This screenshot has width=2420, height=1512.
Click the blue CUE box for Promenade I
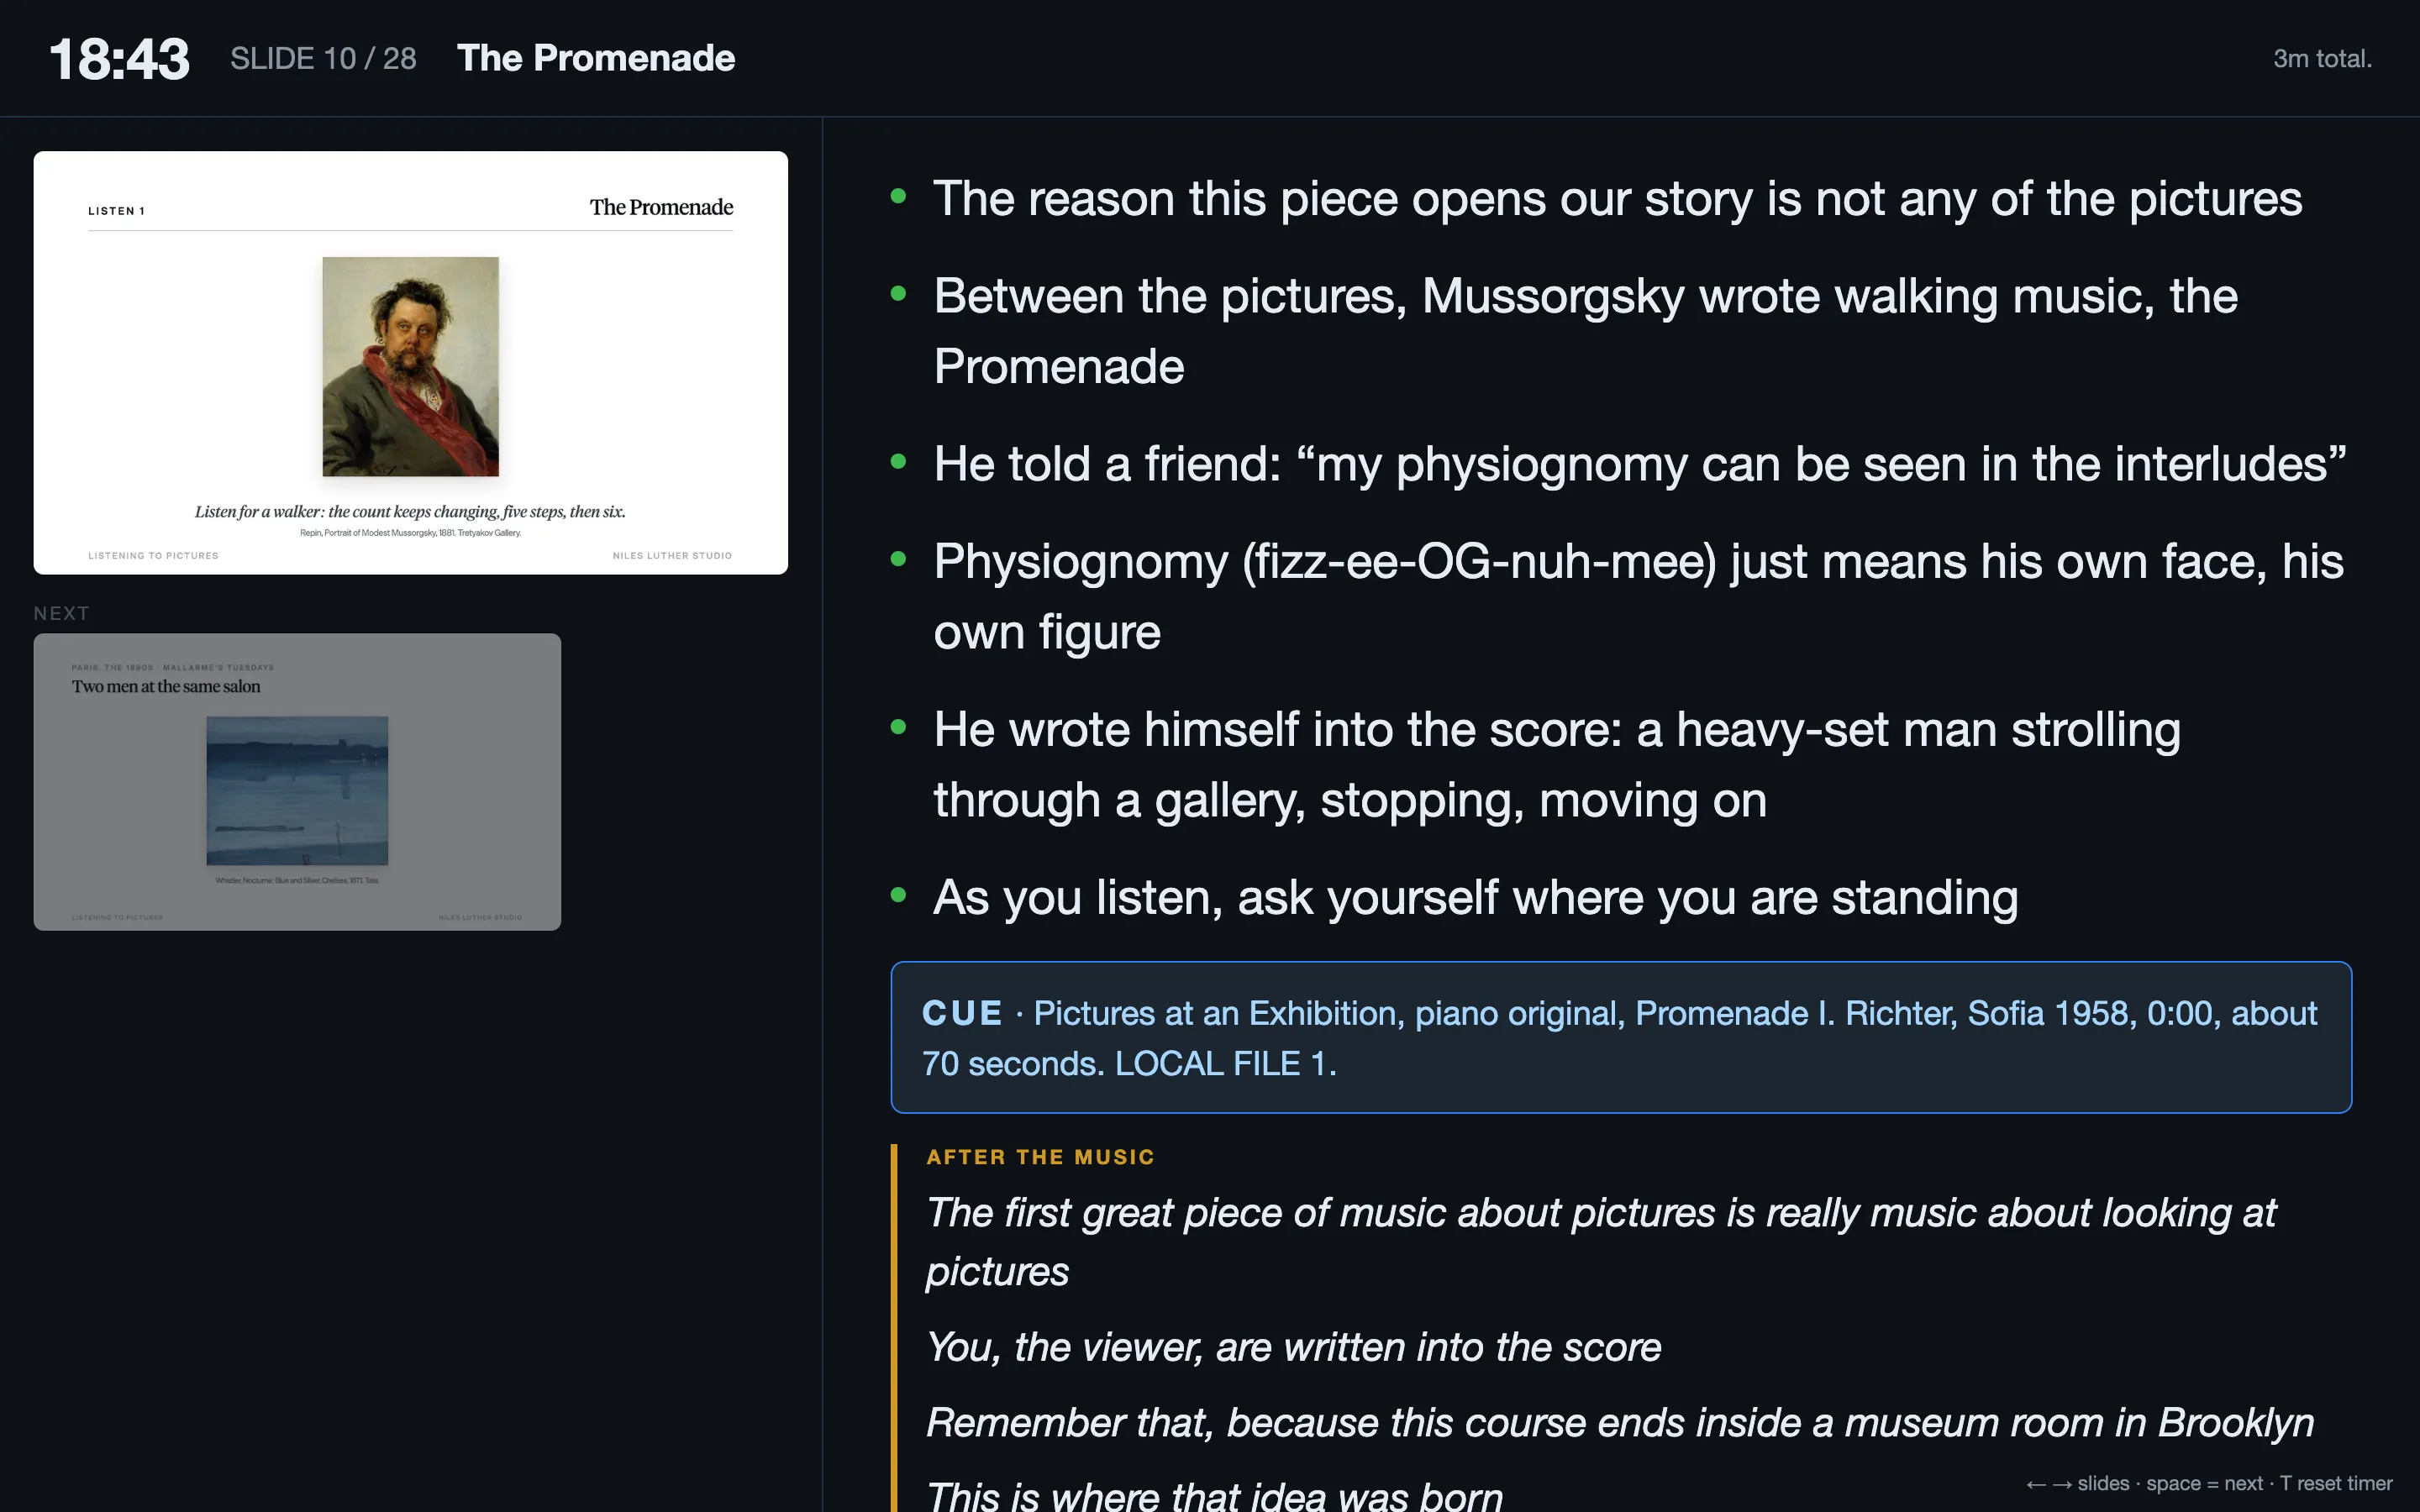[x=1620, y=1037]
